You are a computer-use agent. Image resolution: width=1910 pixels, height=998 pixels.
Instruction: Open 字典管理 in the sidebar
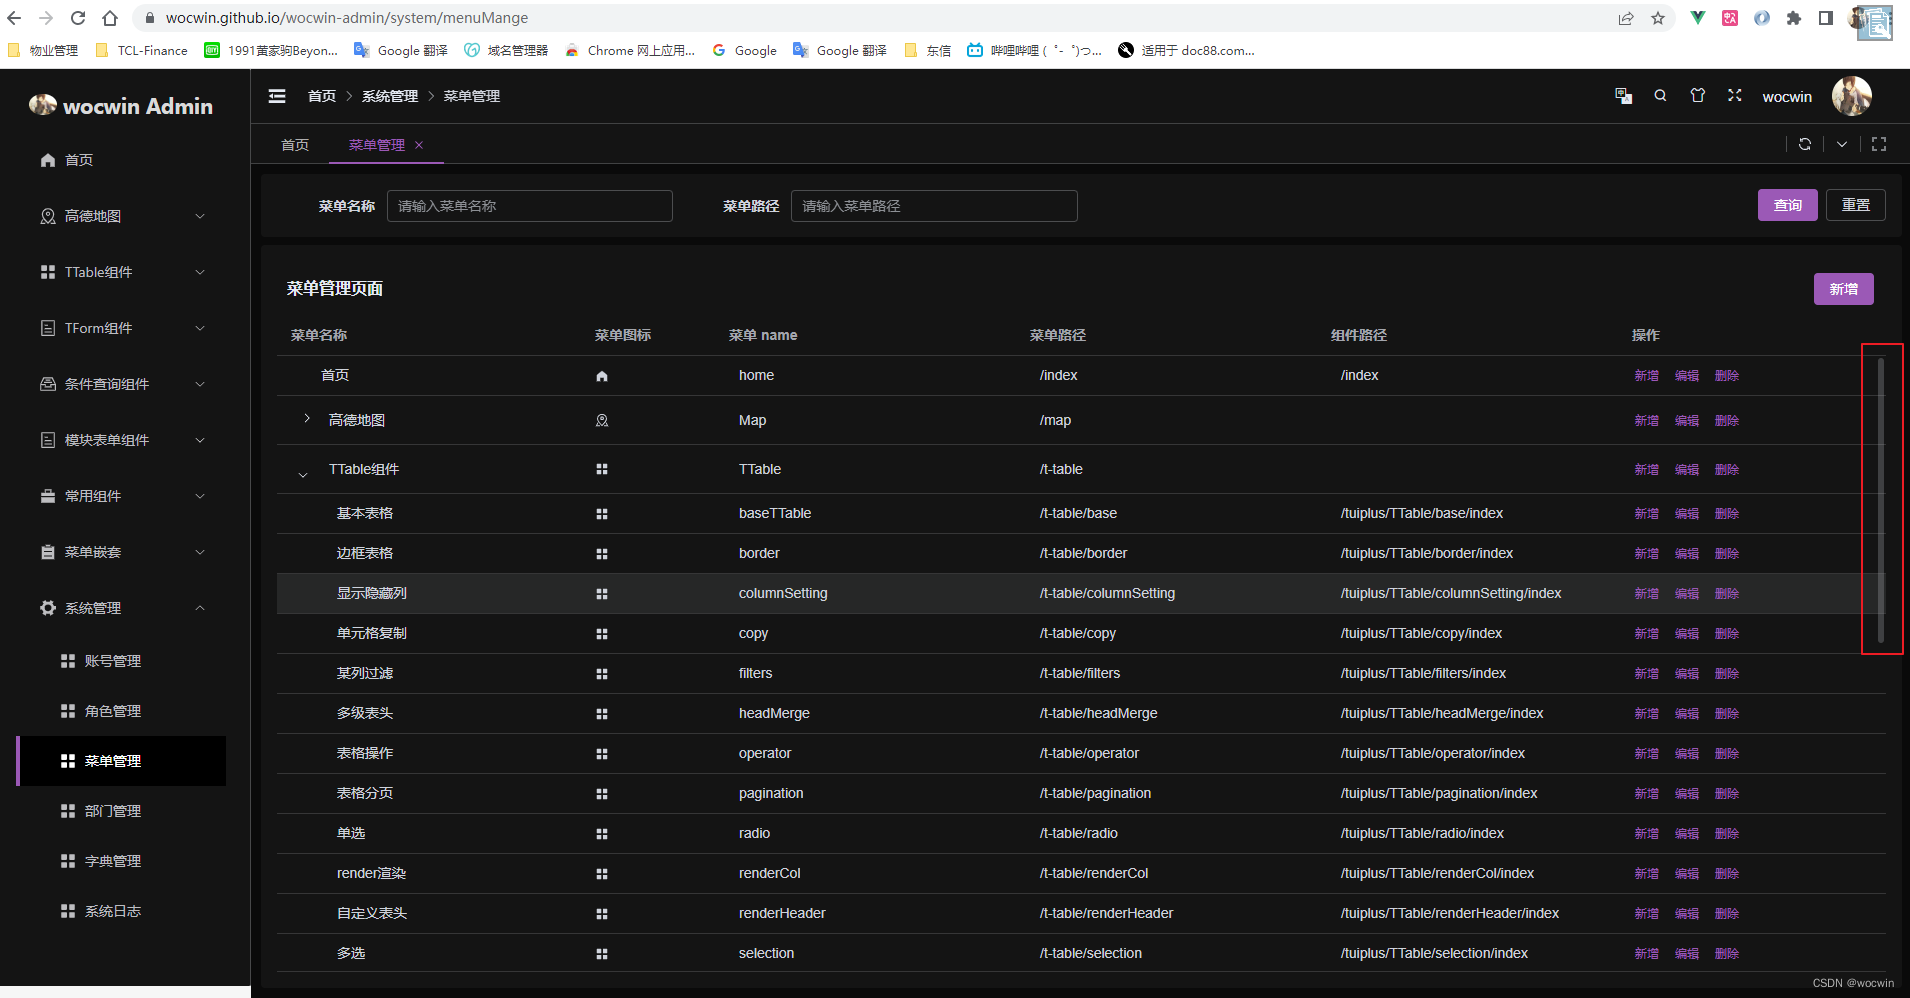pos(121,861)
